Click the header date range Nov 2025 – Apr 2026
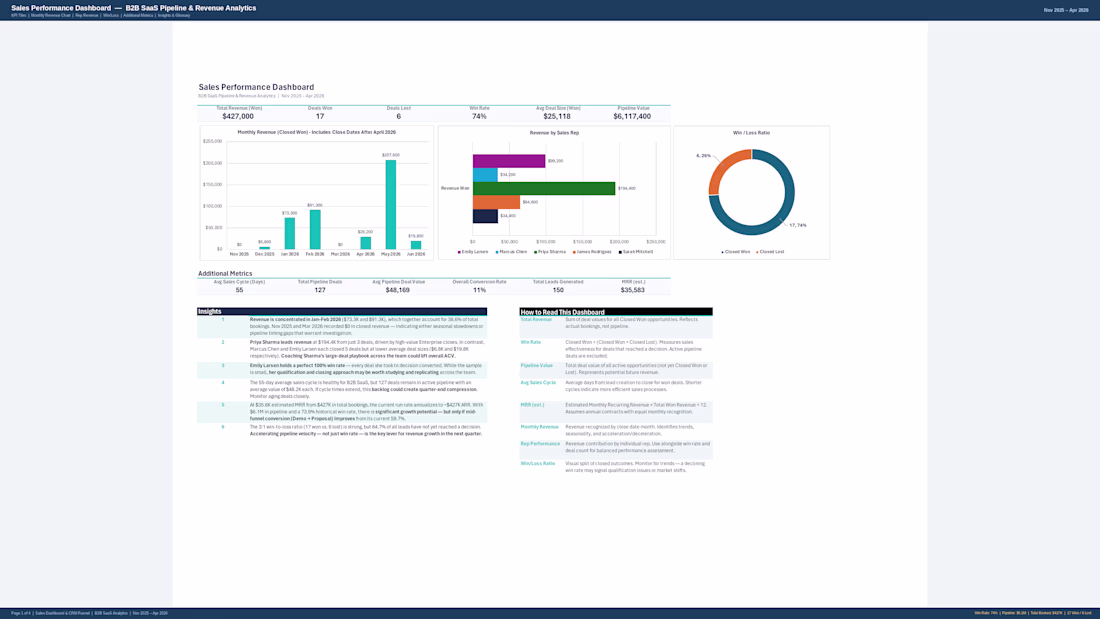1100x619 pixels. click(1066, 11)
